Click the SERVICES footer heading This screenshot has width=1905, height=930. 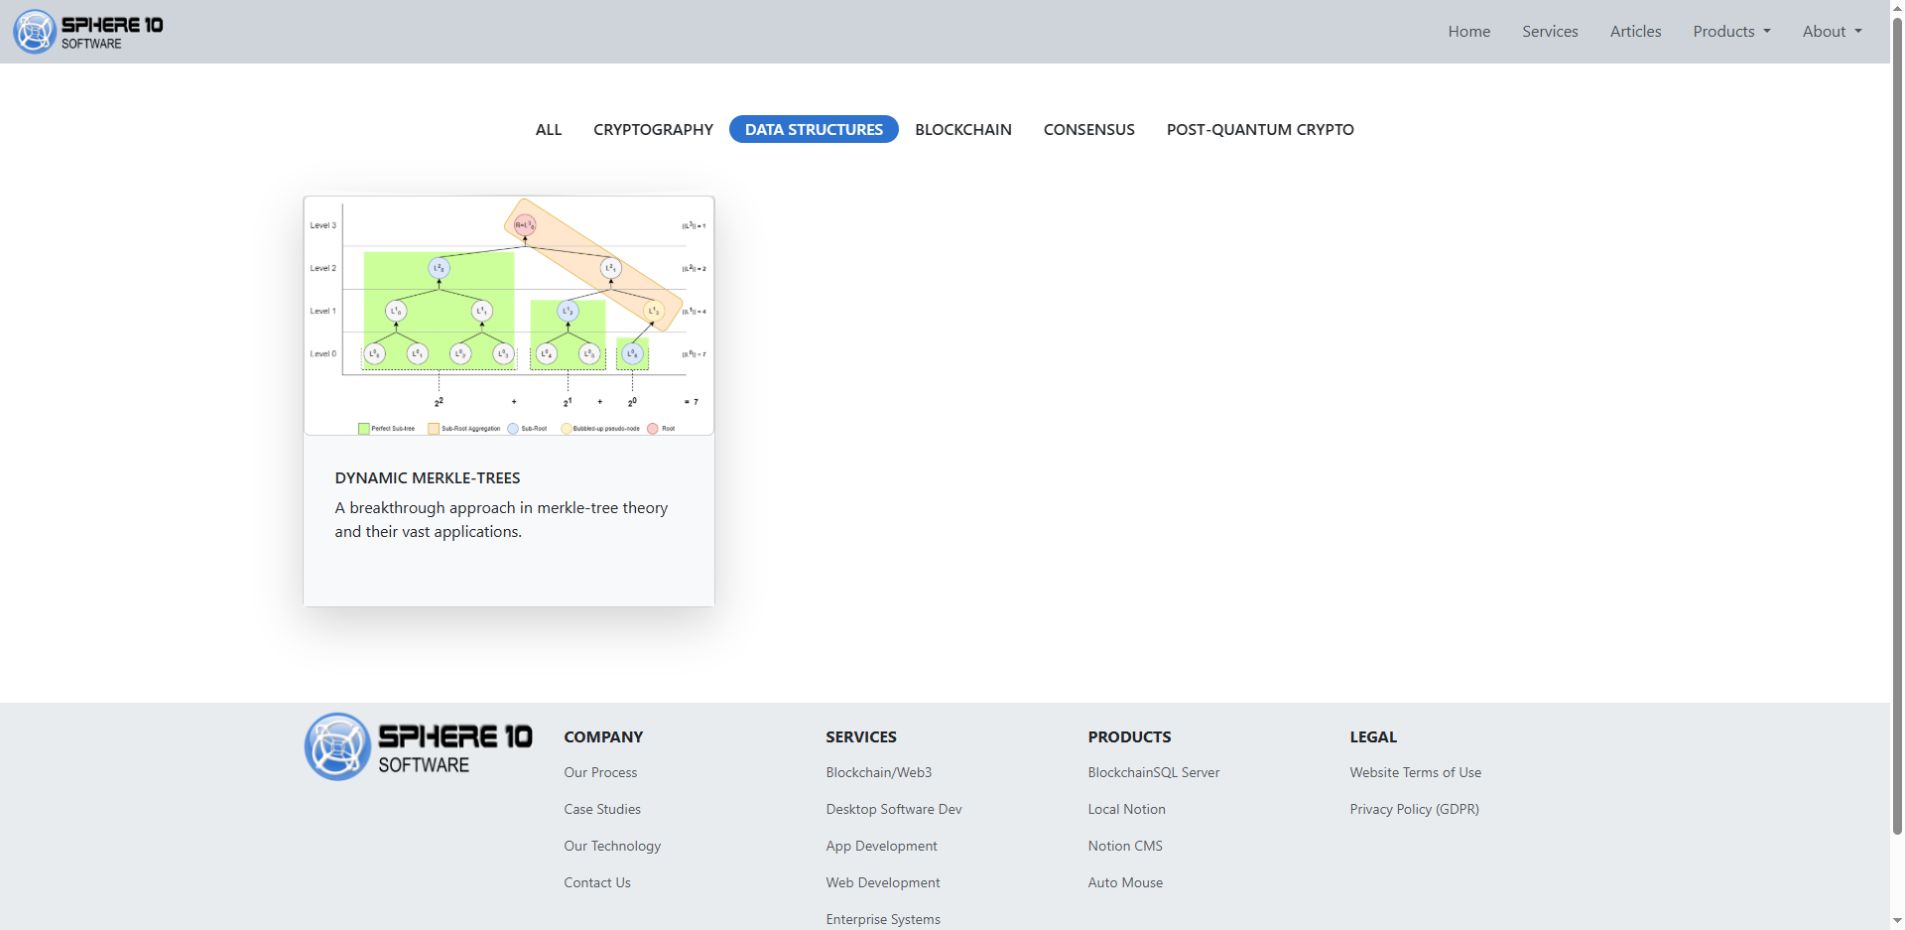pyautogui.click(x=861, y=737)
